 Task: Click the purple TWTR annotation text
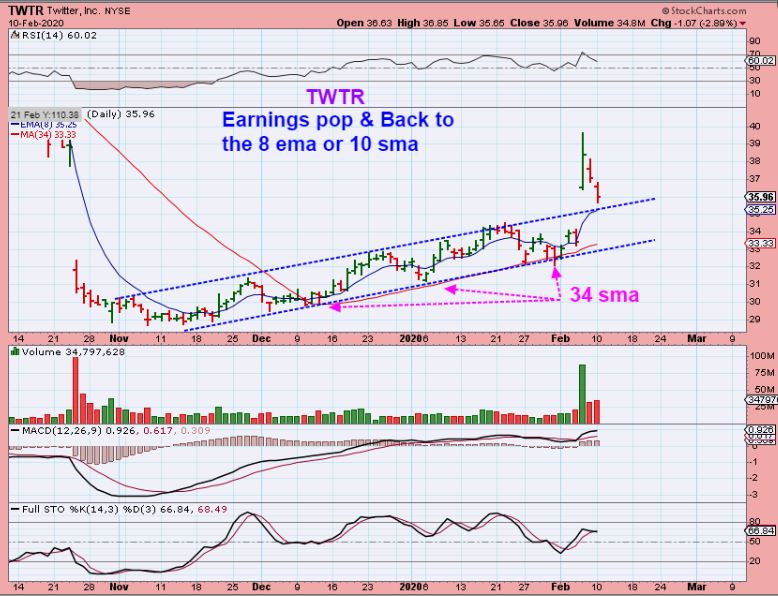[x=335, y=97]
